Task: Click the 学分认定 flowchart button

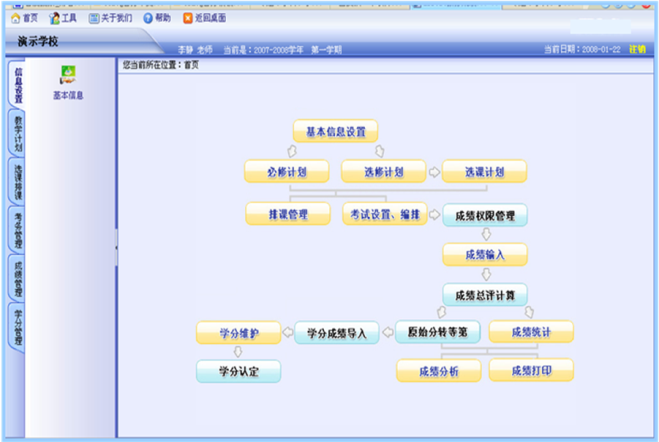Action: 238,371
